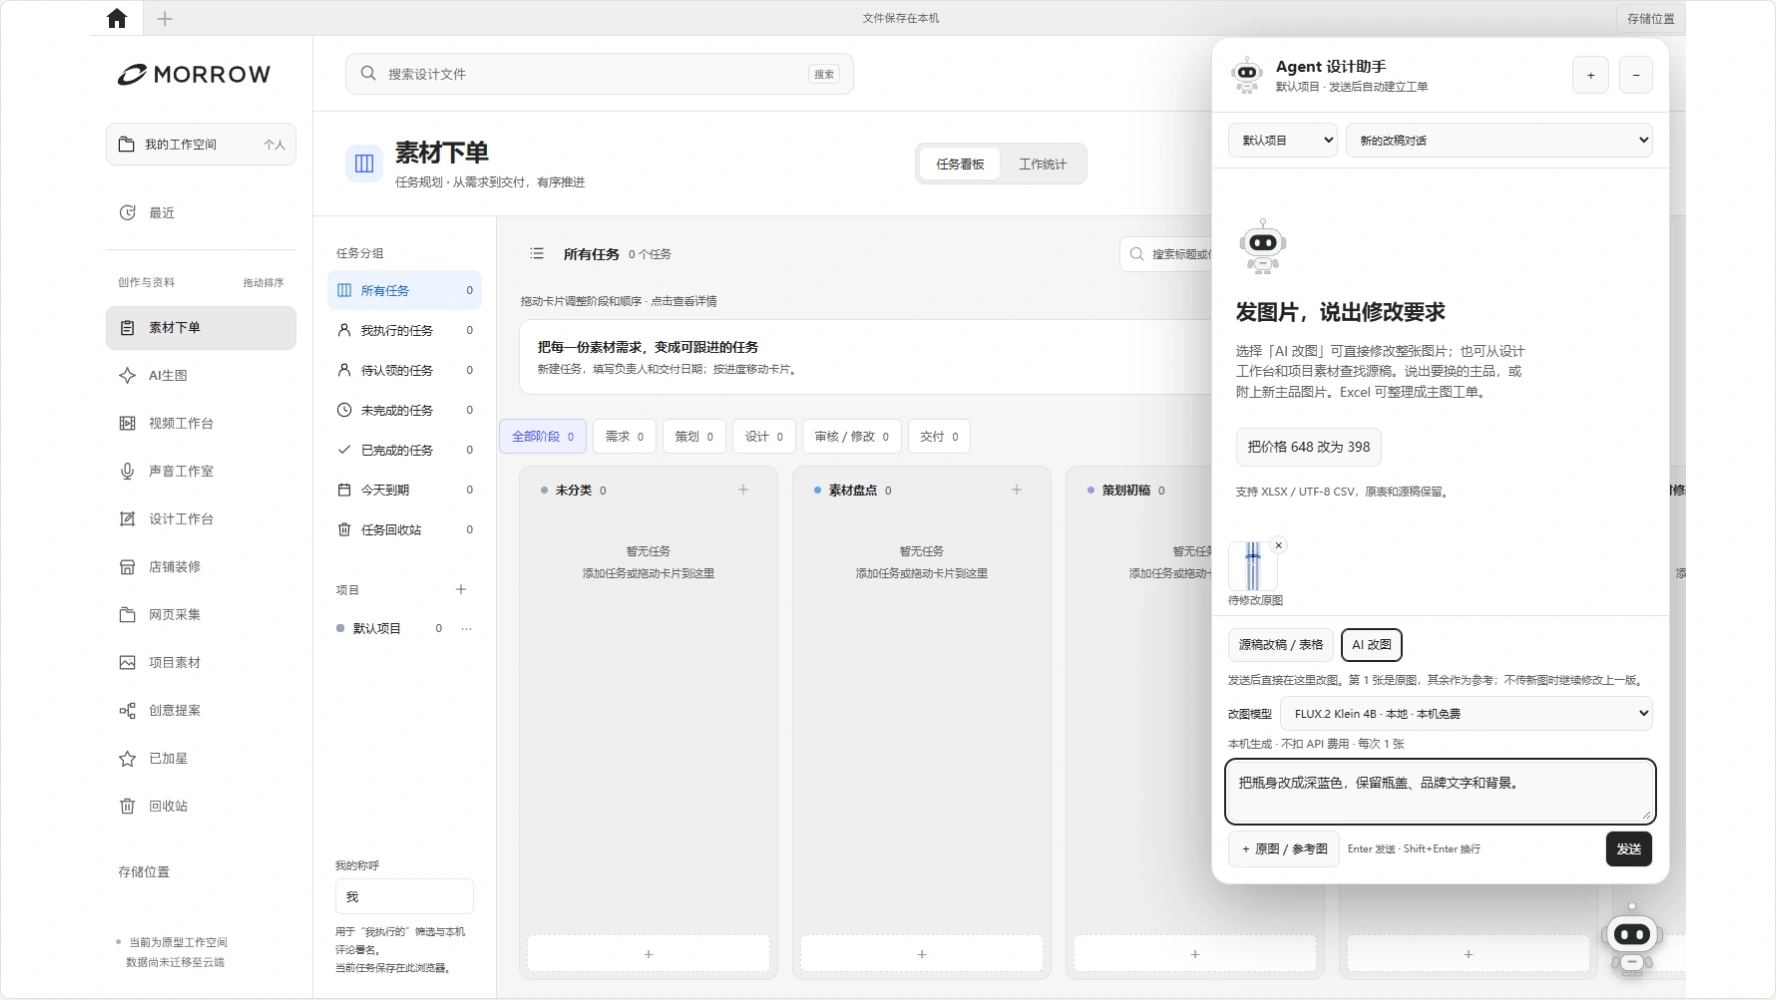Open more options for 默认项目
Image resolution: width=1776 pixels, height=1000 pixels.
(x=466, y=629)
